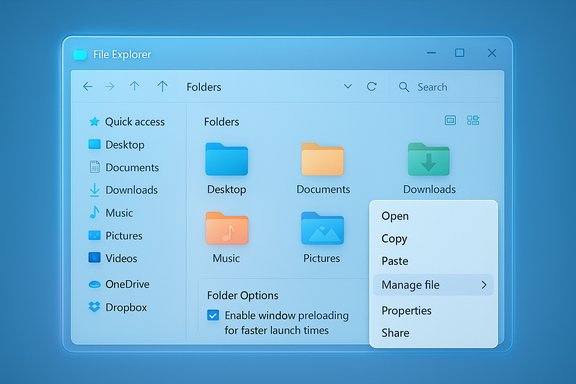
Task: Click the Documents sidebar page icon
Action: click(x=95, y=167)
